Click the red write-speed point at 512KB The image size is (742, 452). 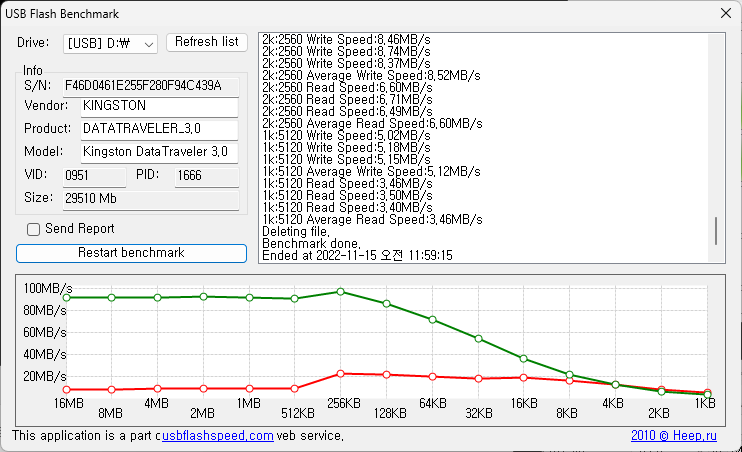tap(295, 389)
